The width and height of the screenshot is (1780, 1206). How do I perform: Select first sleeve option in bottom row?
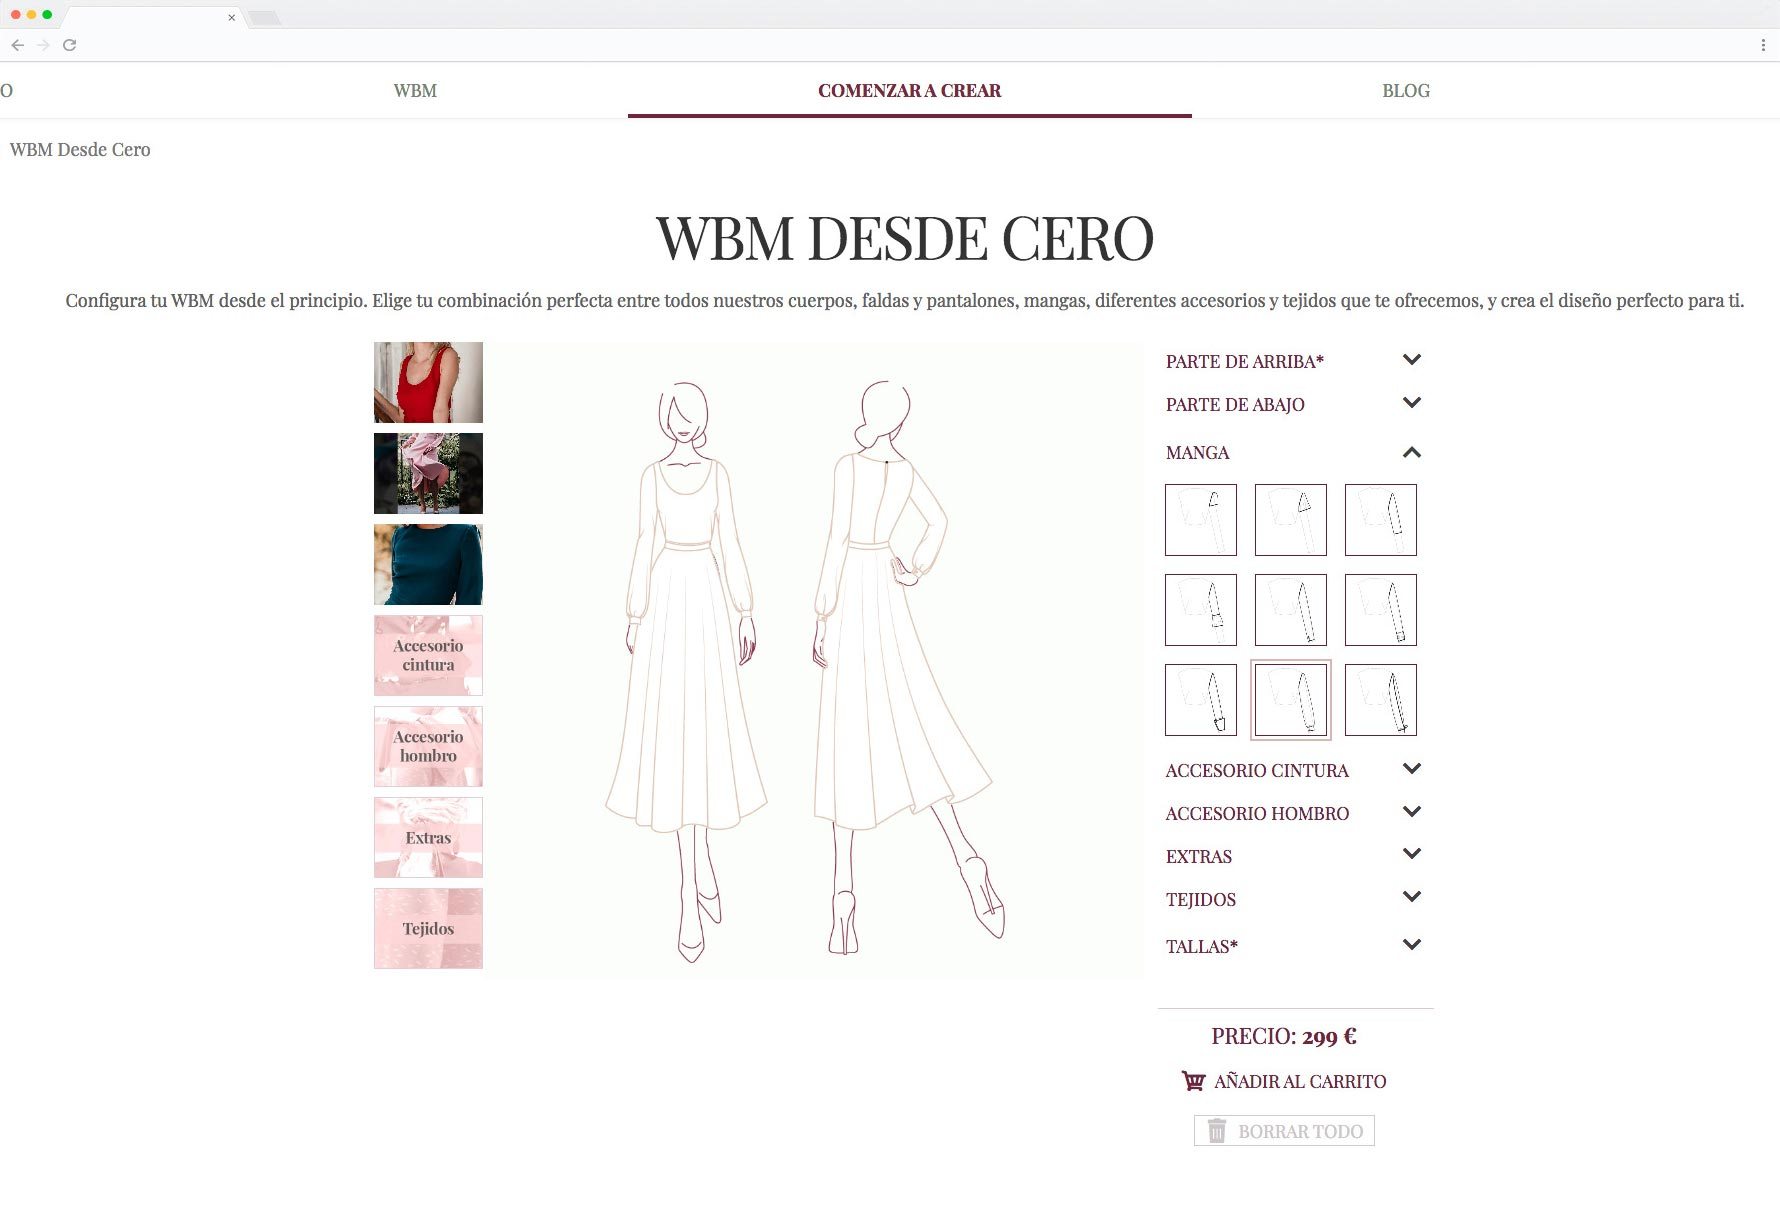[x=1201, y=700]
